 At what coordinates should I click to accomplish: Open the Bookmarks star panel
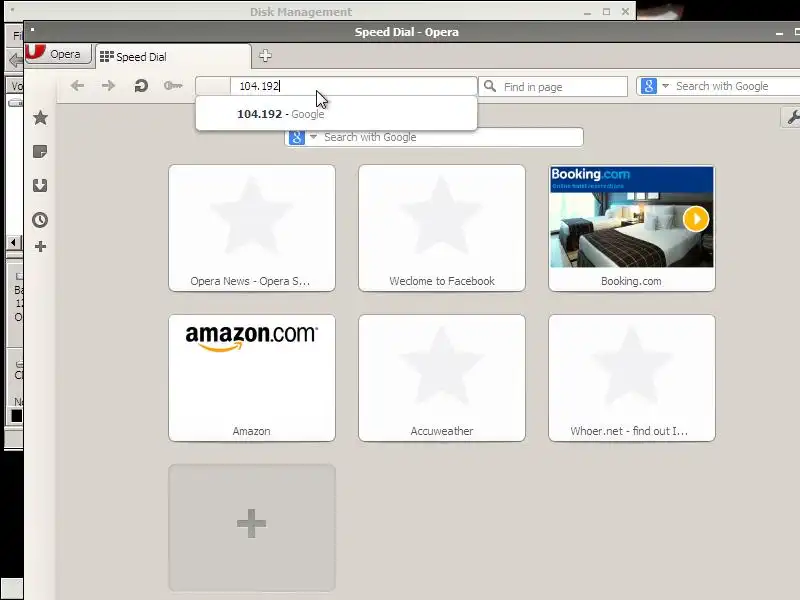[x=40, y=118]
